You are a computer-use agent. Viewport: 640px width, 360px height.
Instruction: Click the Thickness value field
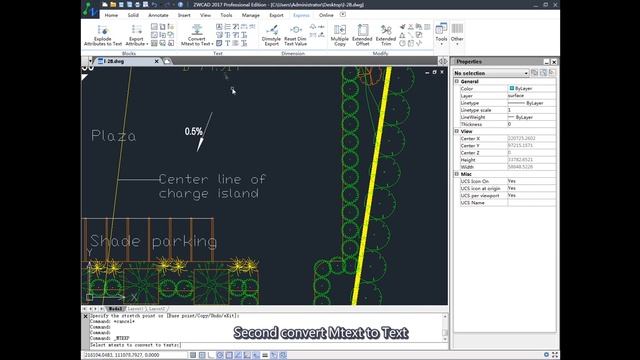point(531,124)
